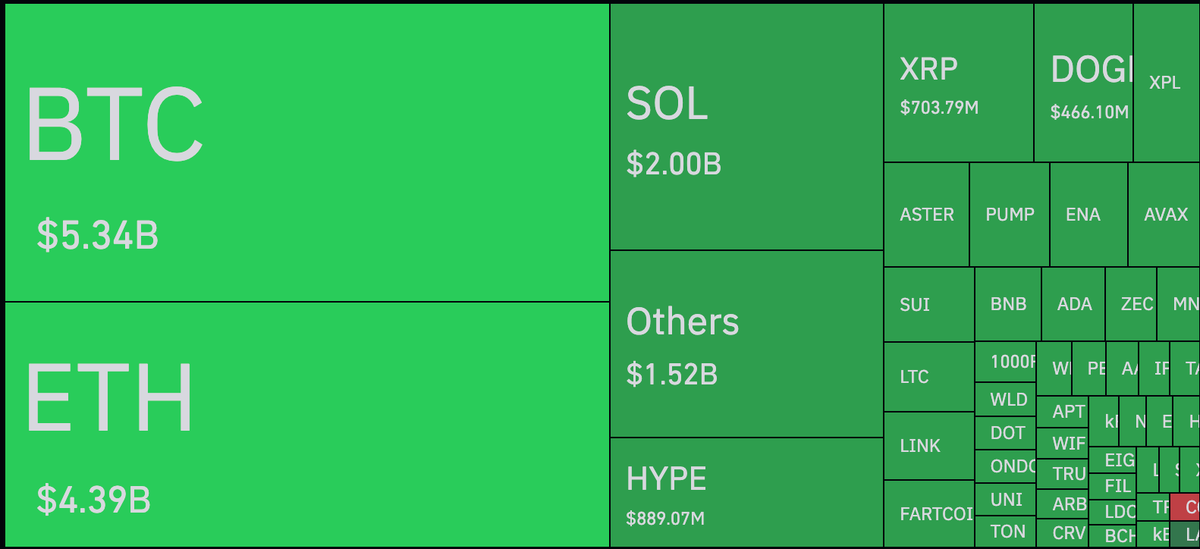Select the ENA tile

pos(1088,214)
